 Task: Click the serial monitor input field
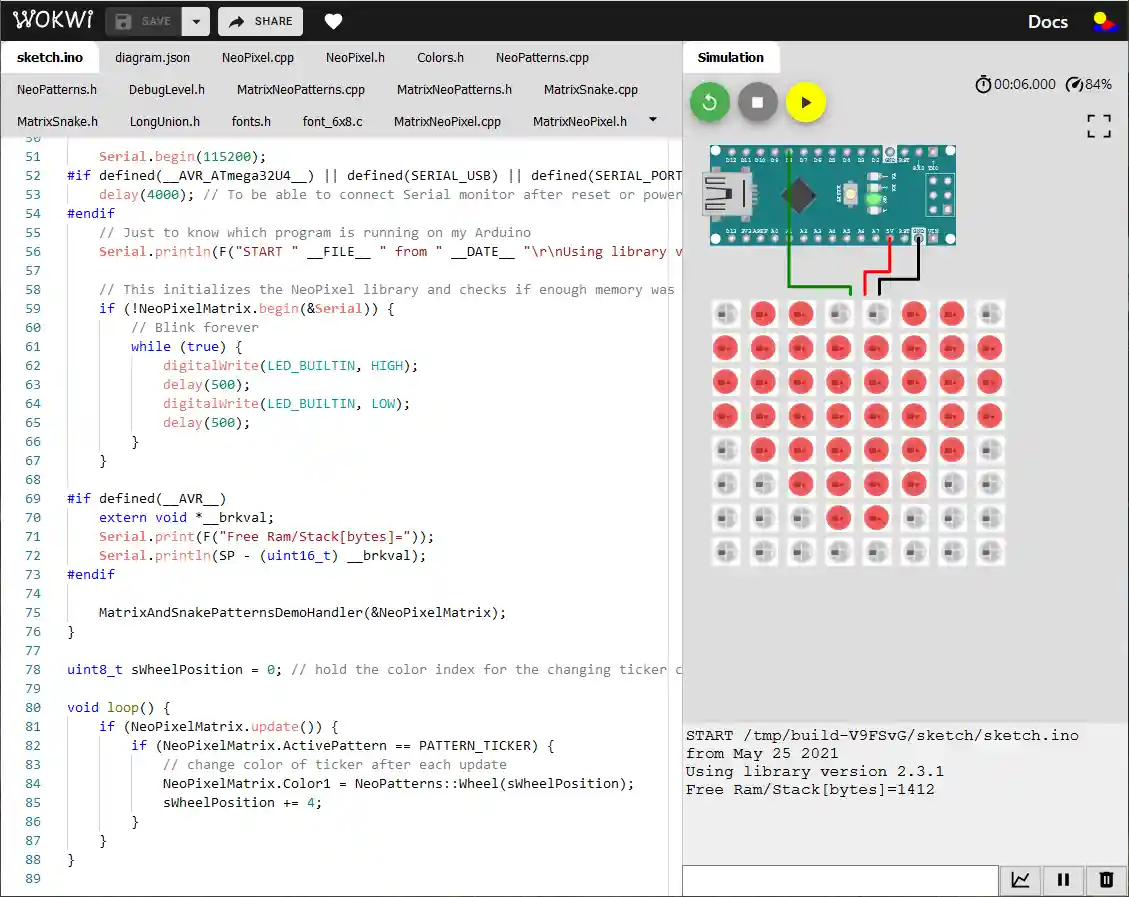[840, 880]
